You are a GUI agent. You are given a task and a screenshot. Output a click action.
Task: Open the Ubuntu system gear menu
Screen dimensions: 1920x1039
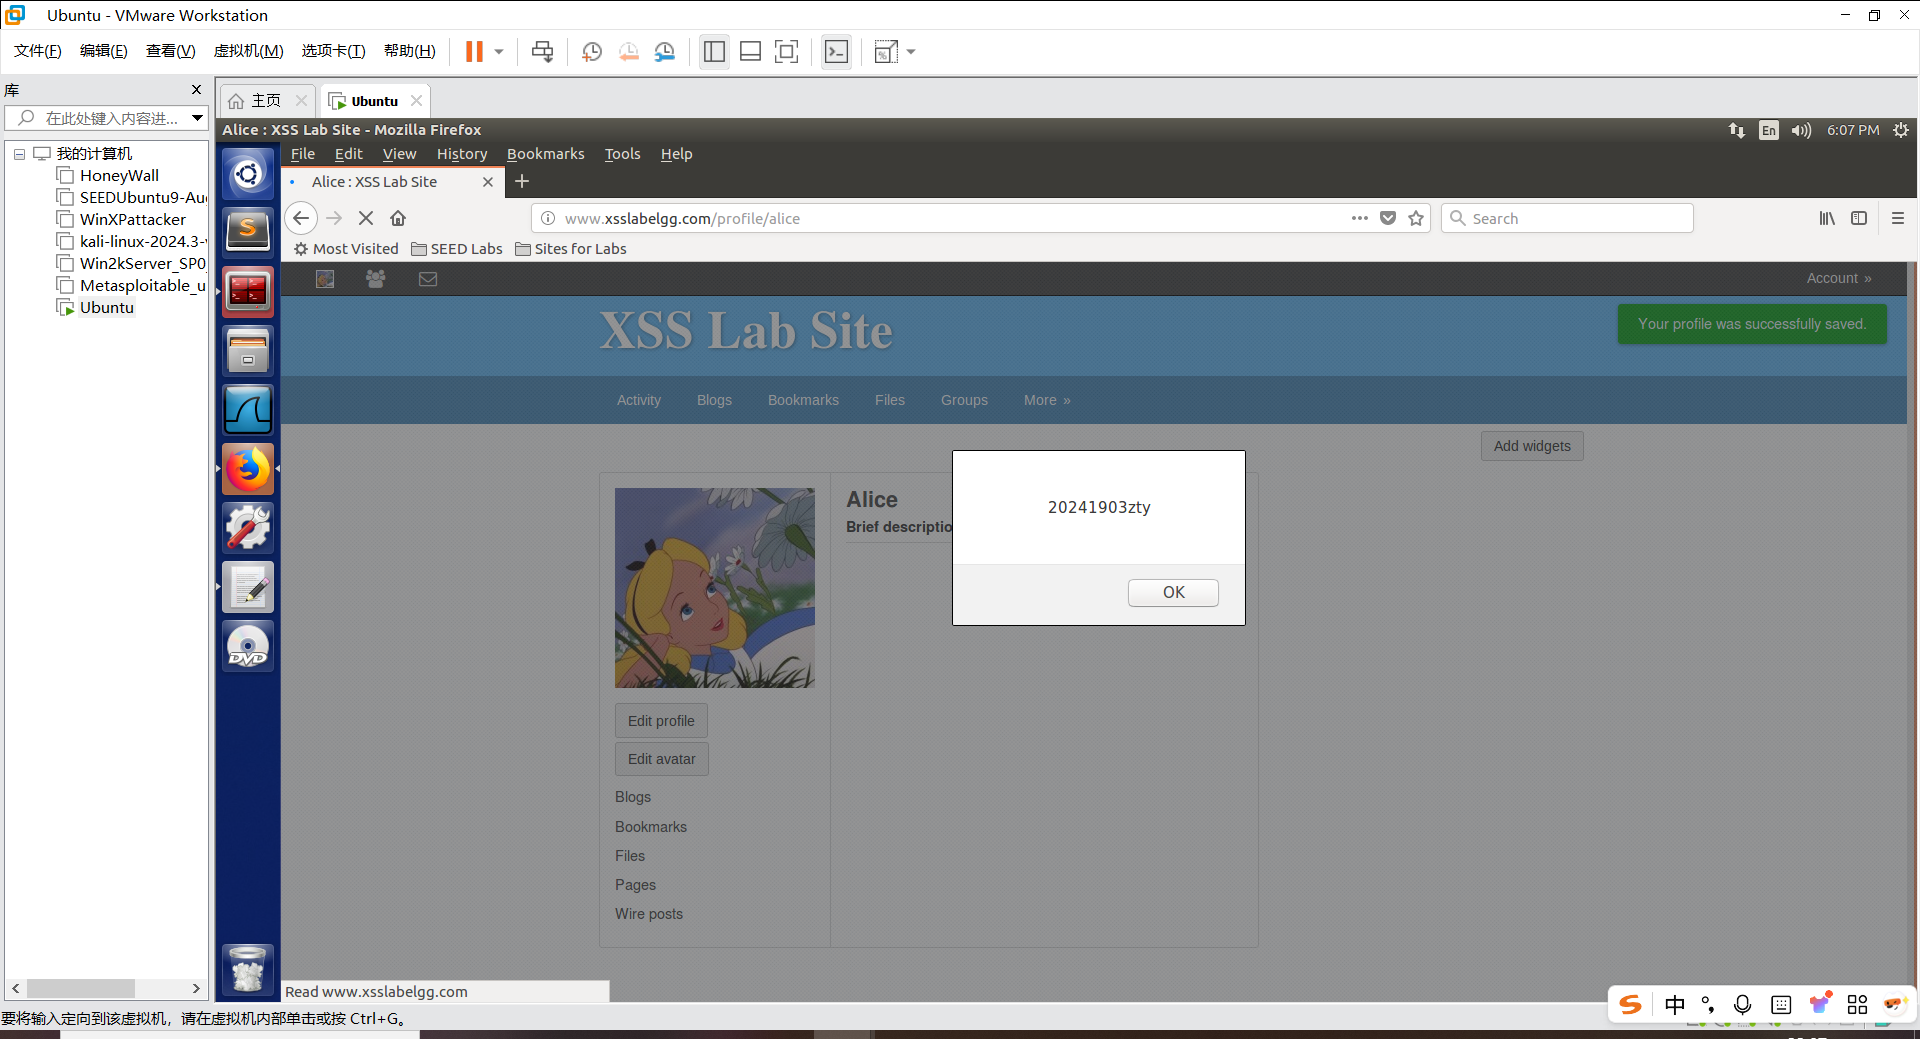click(1901, 130)
